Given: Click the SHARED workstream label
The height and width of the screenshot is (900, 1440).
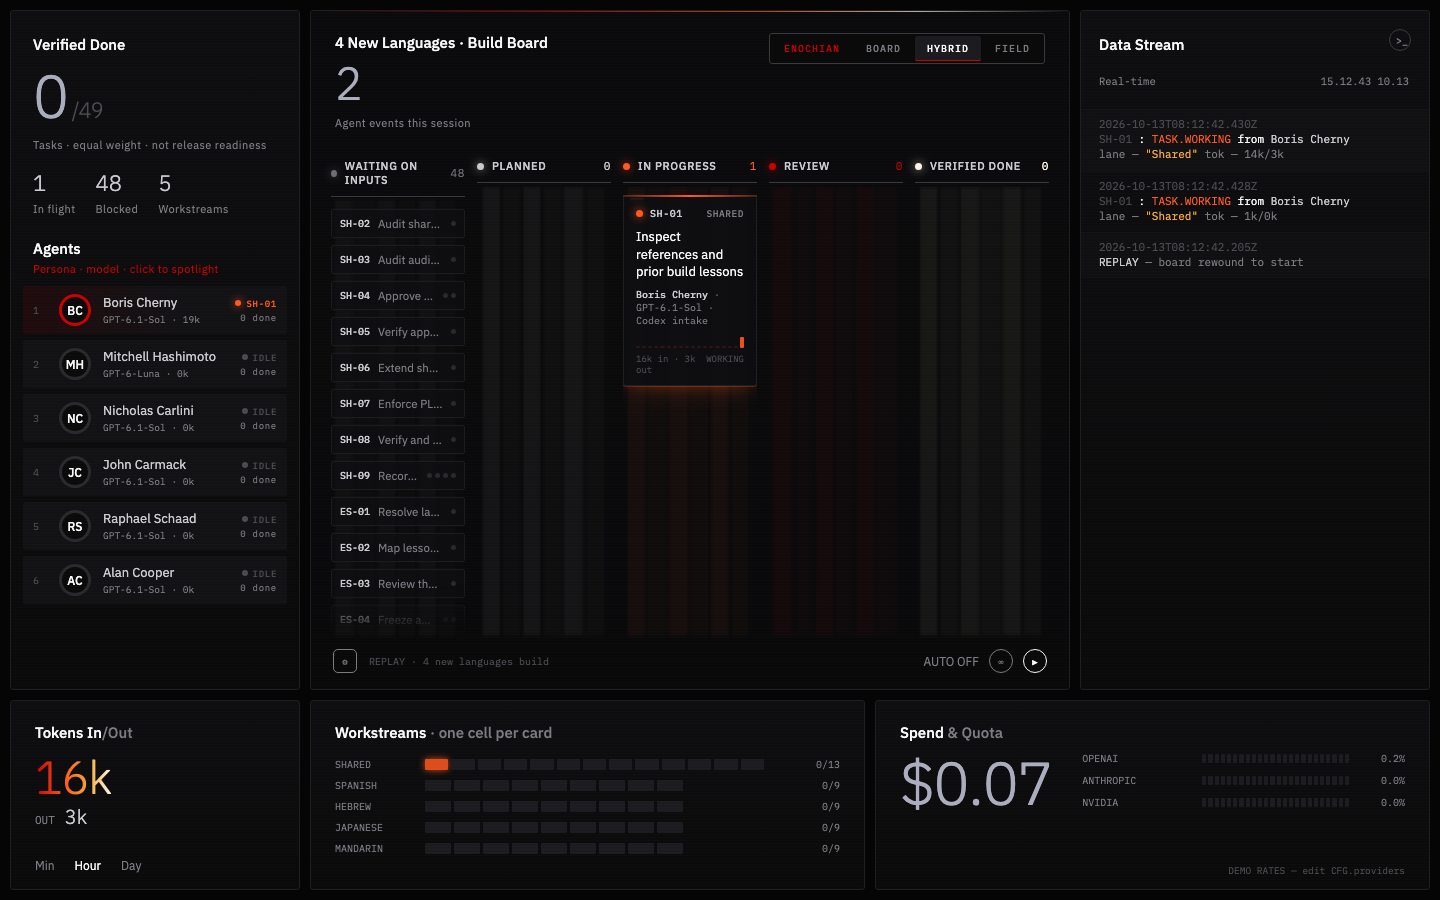Looking at the screenshot, I should (x=353, y=765).
